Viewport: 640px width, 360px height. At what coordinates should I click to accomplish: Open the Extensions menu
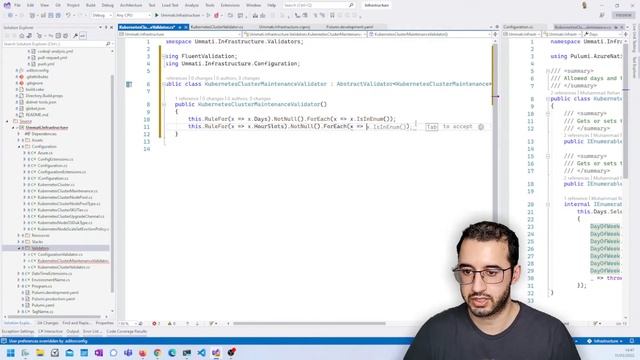(230, 5)
